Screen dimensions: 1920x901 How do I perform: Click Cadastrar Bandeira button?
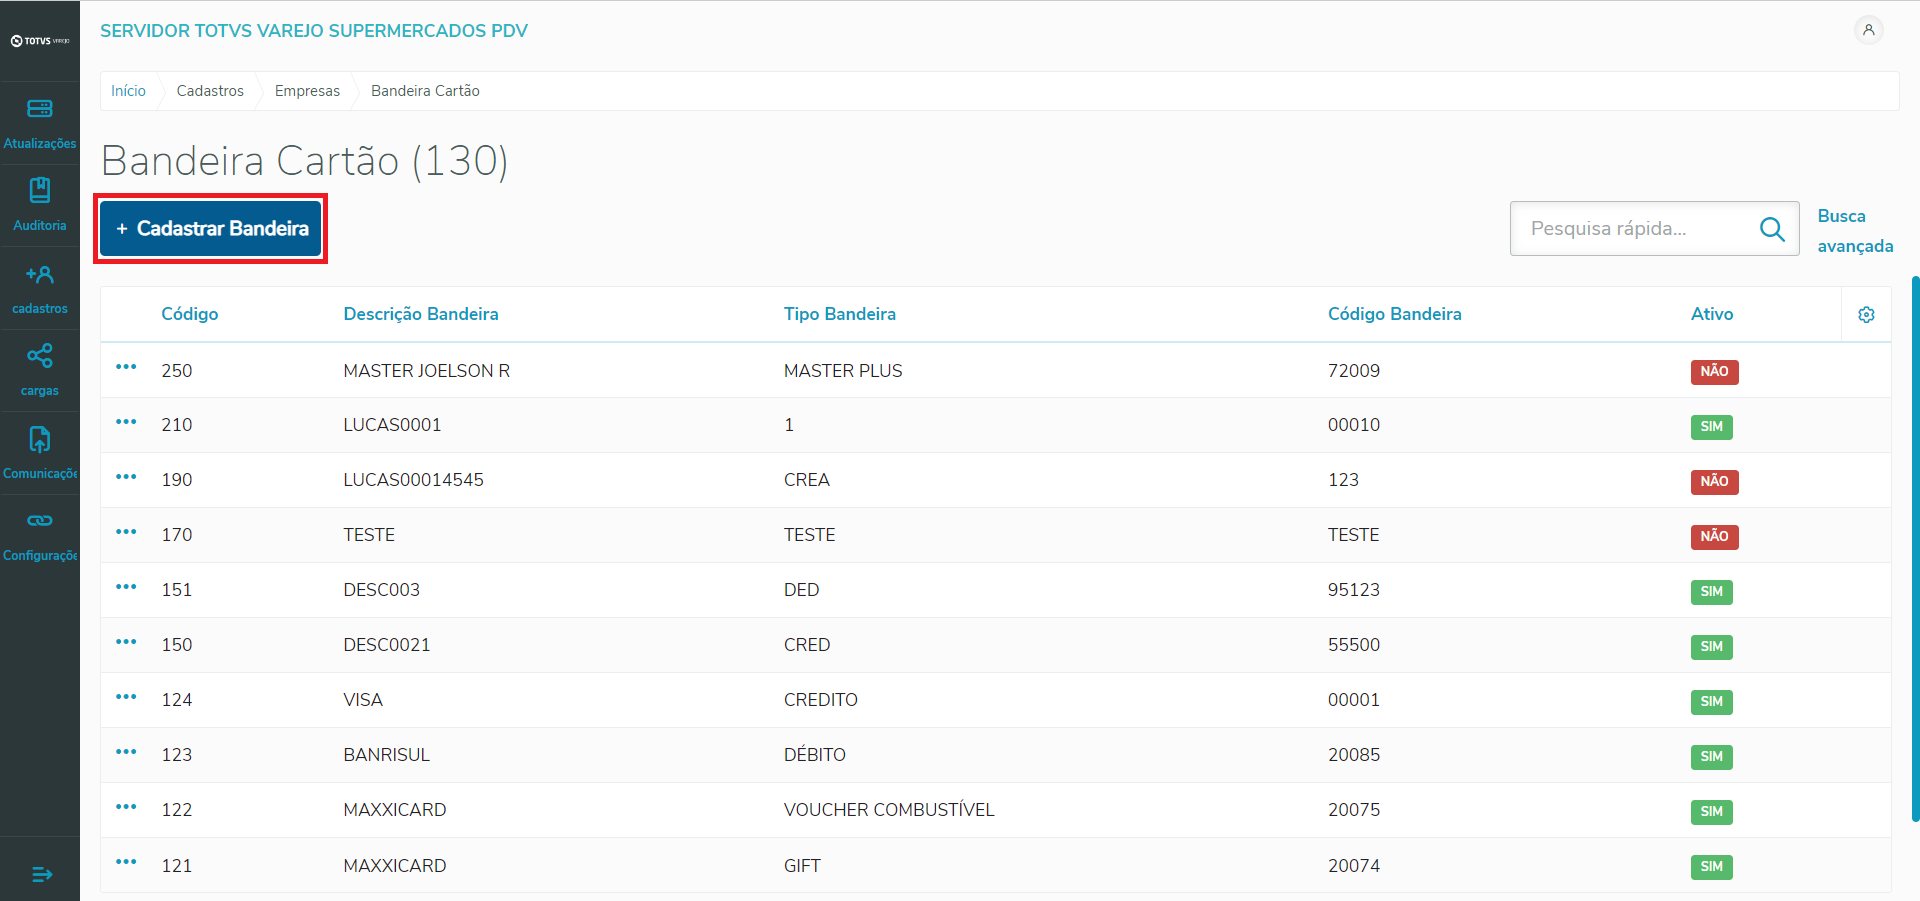click(x=211, y=229)
